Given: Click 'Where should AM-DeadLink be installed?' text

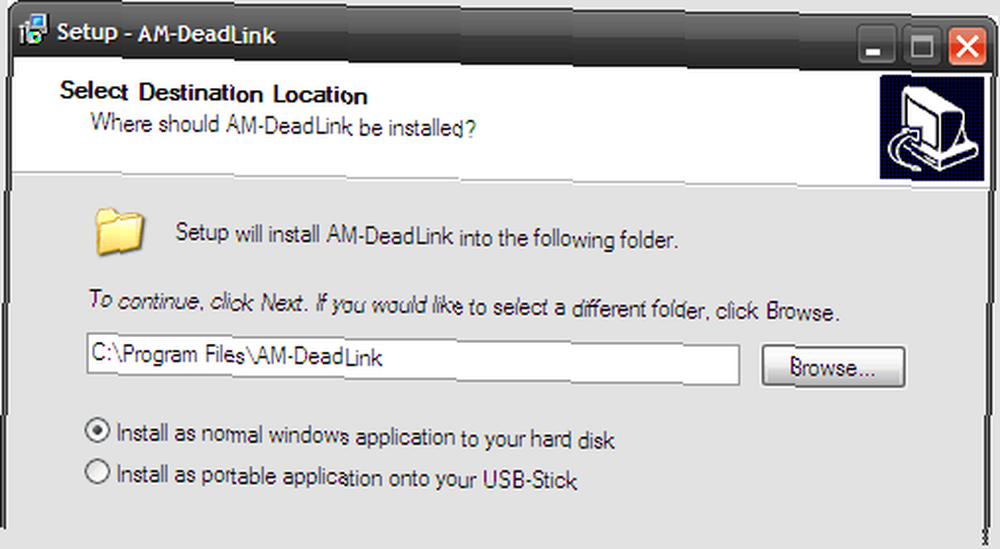Looking at the screenshot, I should tap(283, 125).
